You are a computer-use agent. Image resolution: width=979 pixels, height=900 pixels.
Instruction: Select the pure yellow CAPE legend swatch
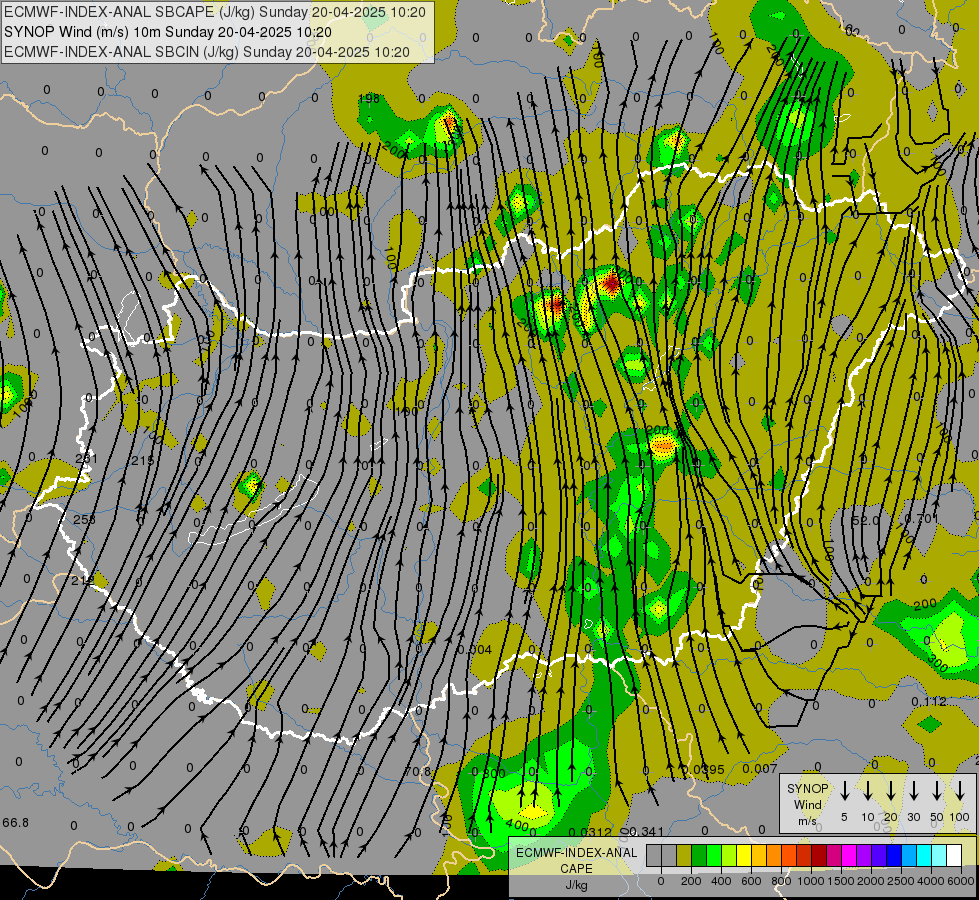[x=744, y=855]
